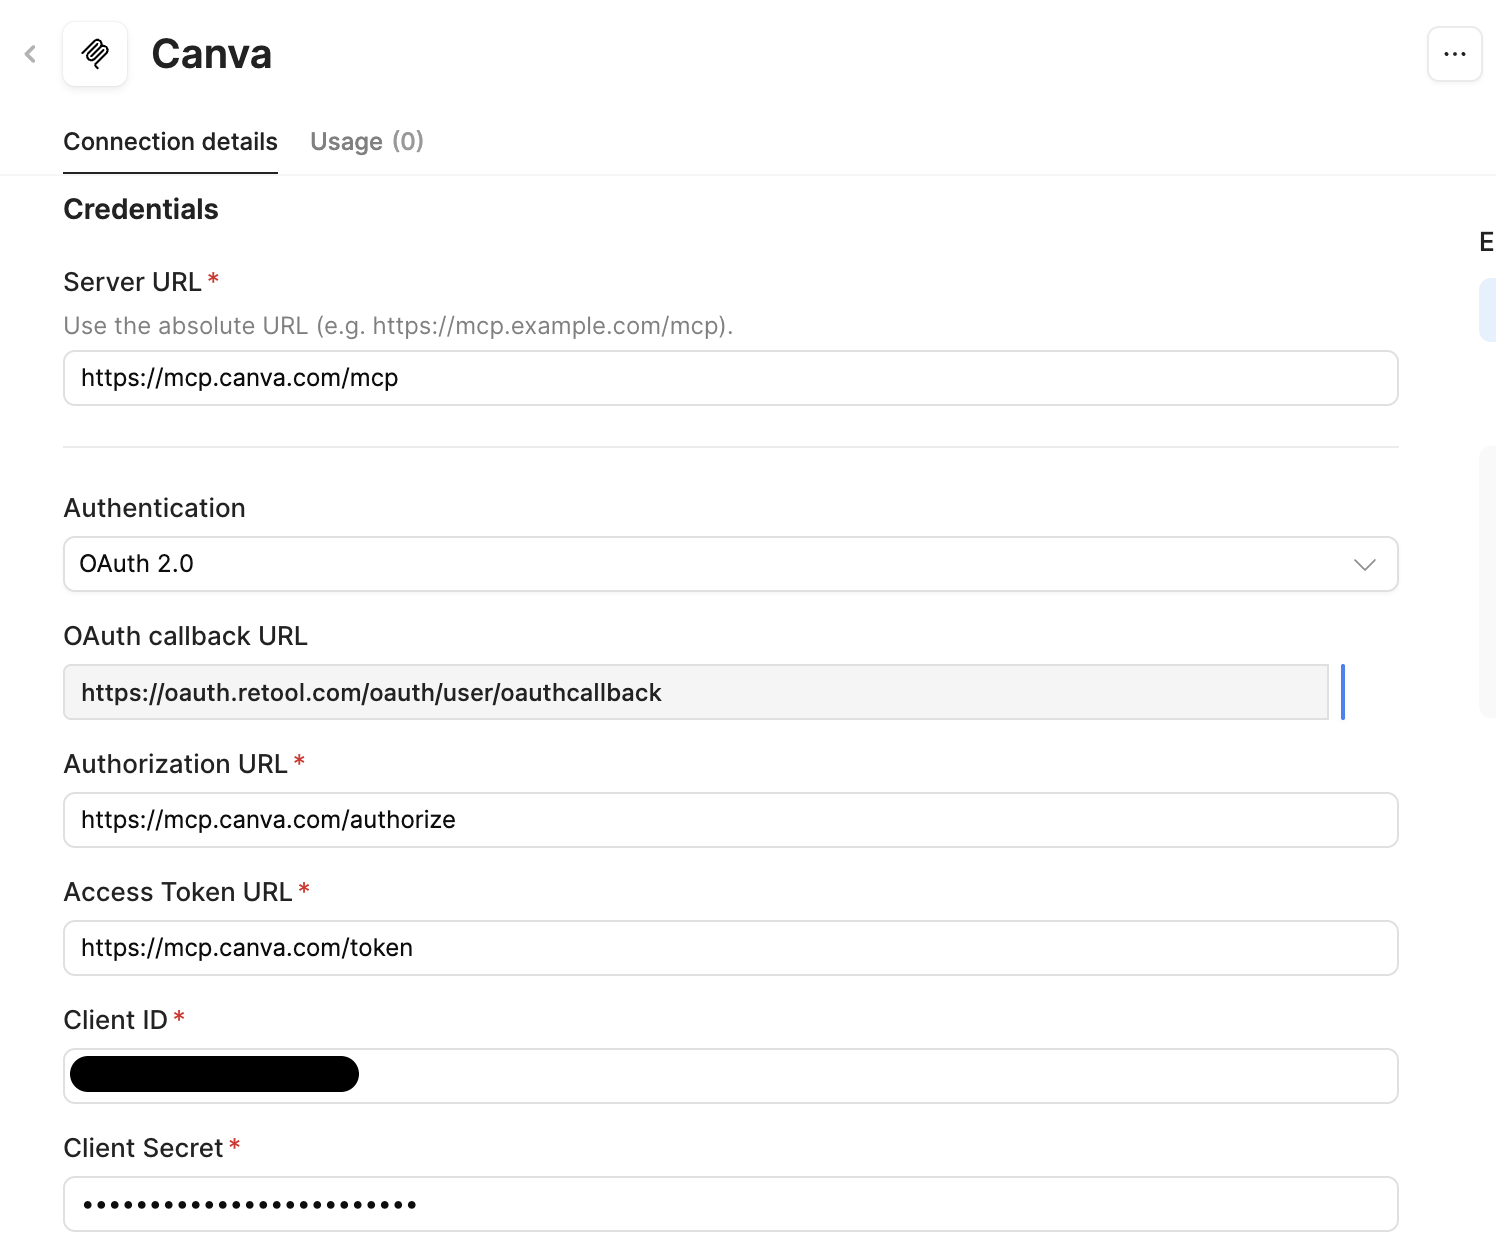Image resolution: width=1496 pixels, height=1248 pixels.
Task: Click the light blue panel on right edge
Action: click(x=1487, y=311)
